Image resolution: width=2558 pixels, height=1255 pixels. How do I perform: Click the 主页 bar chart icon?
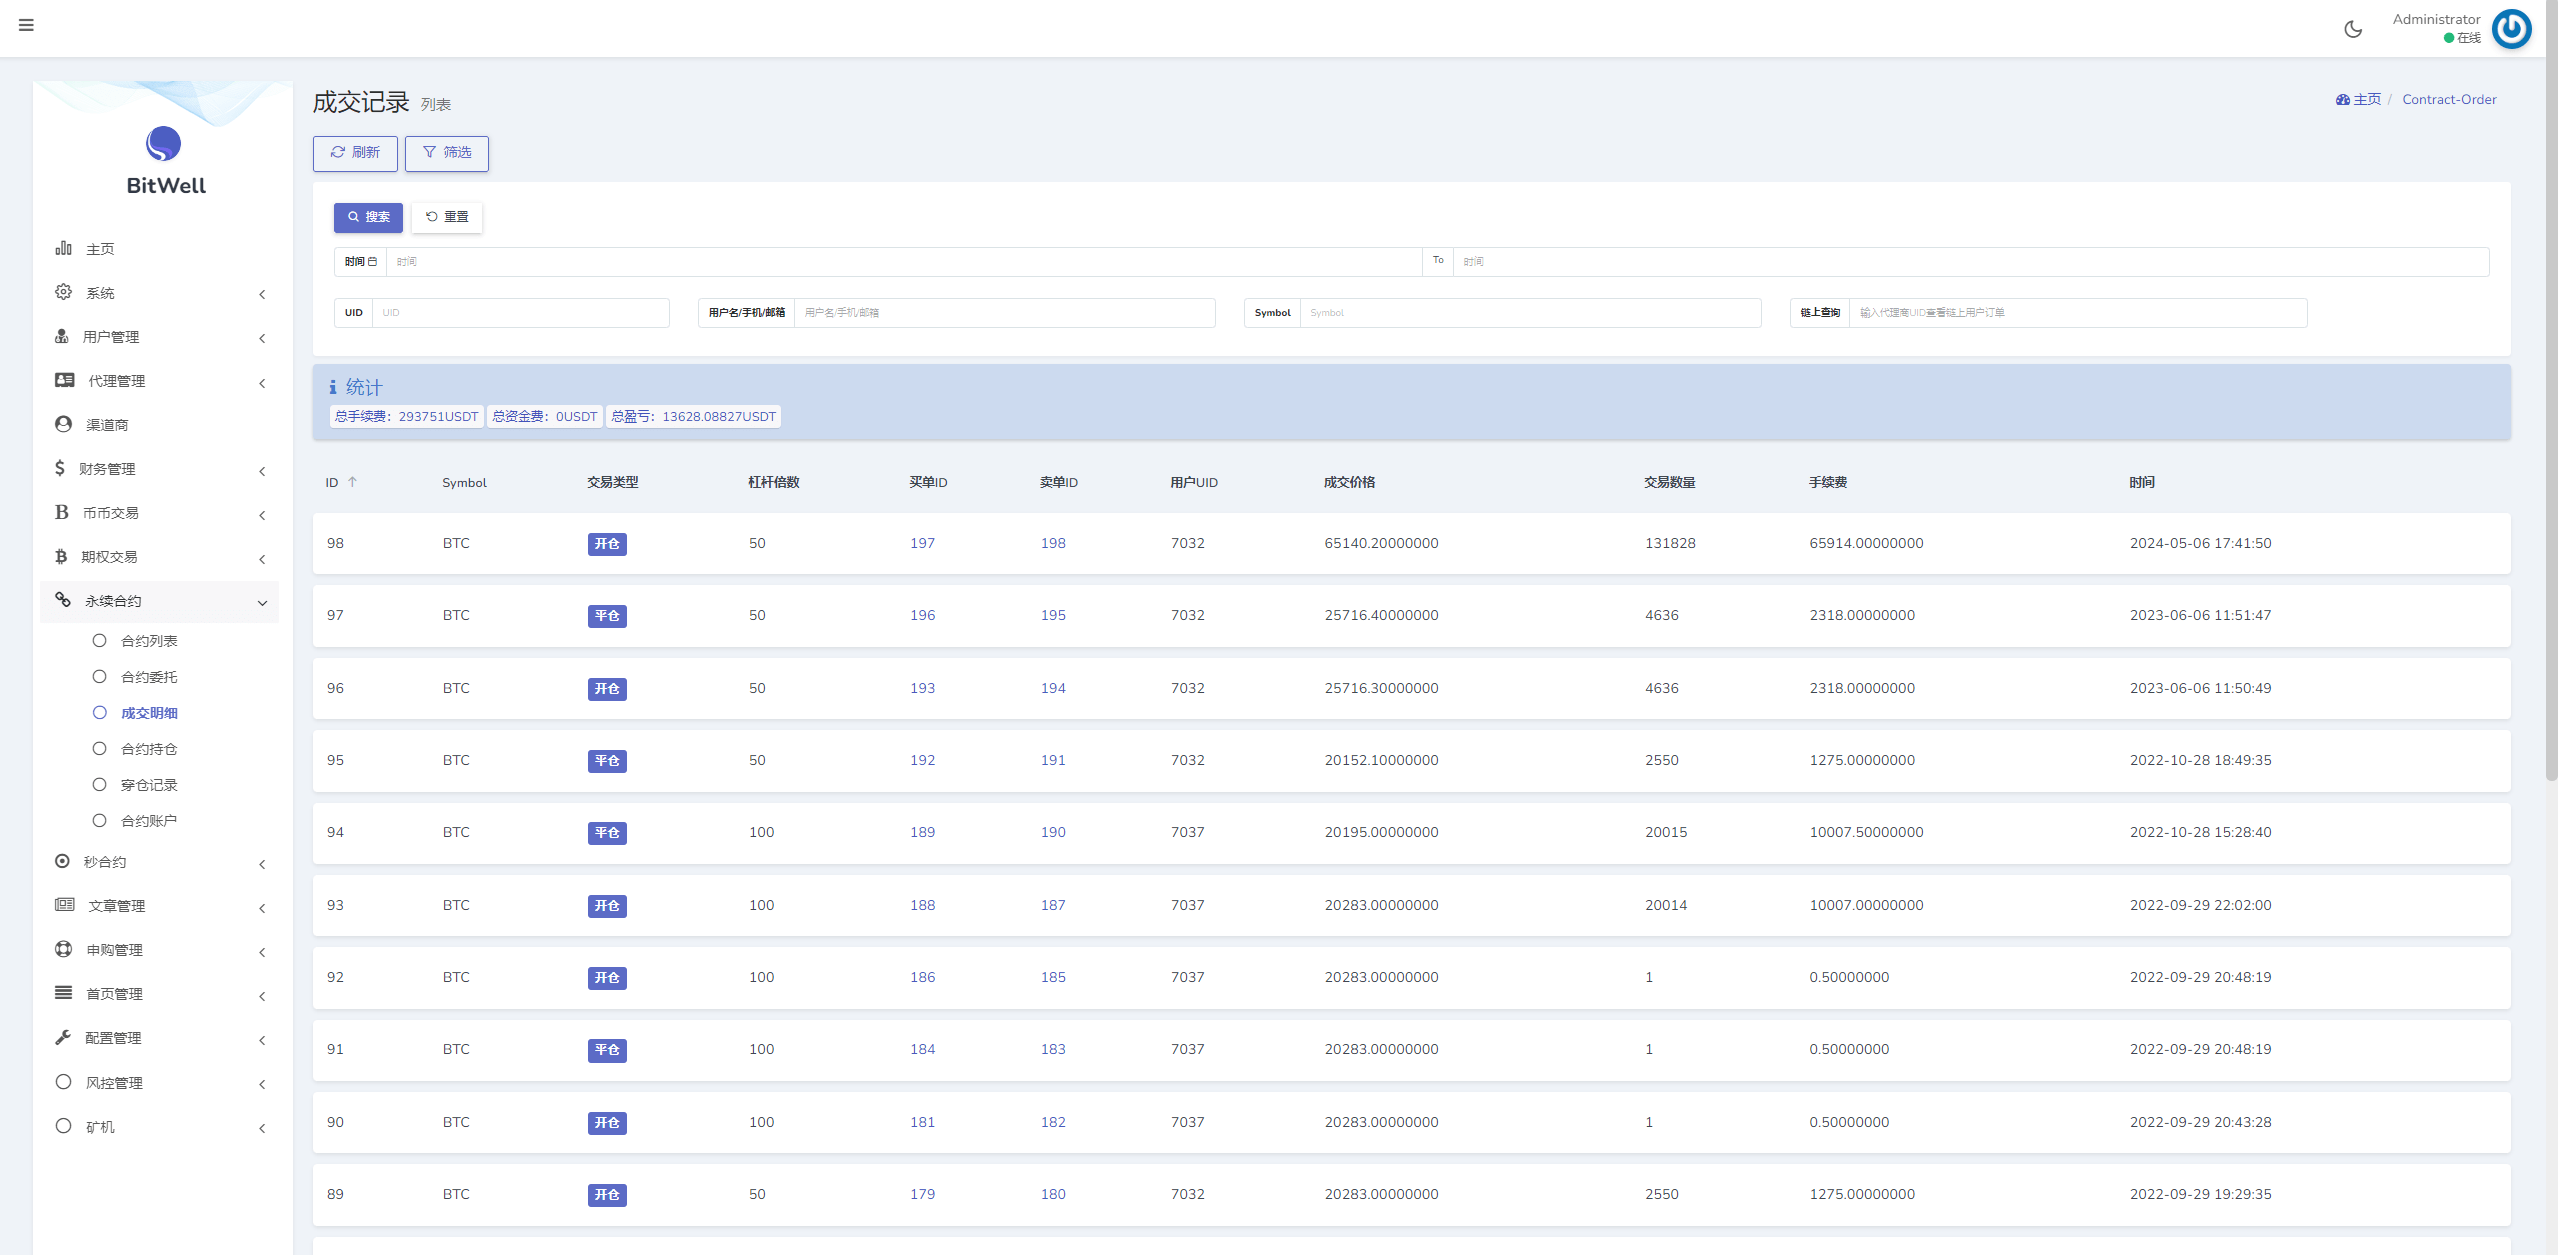pyautogui.click(x=63, y=248)
